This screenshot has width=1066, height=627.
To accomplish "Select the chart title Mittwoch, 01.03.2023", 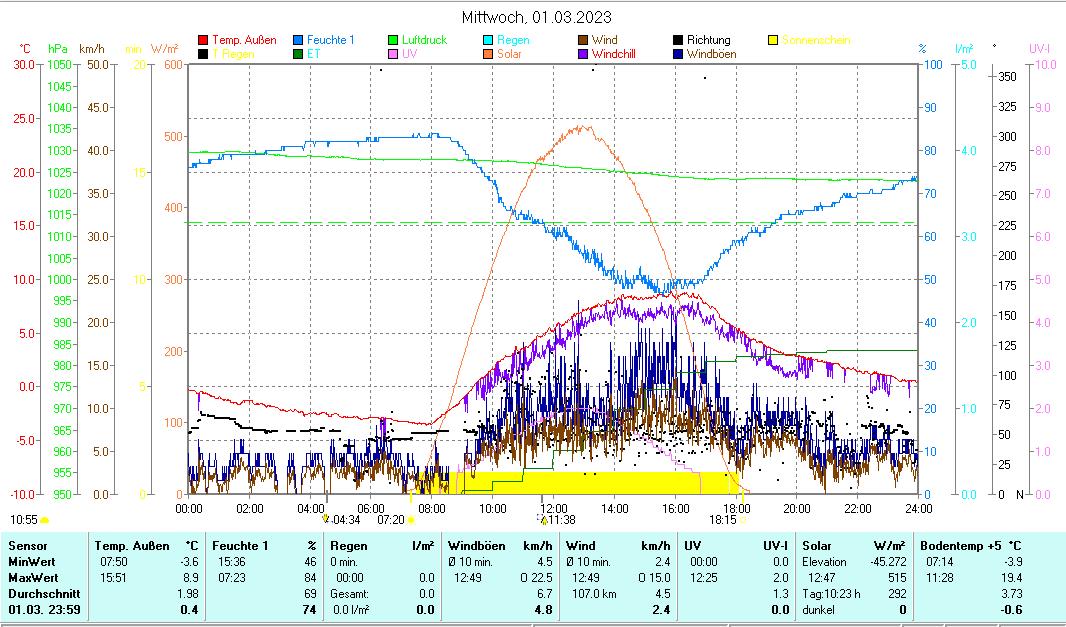I will 536,17.
